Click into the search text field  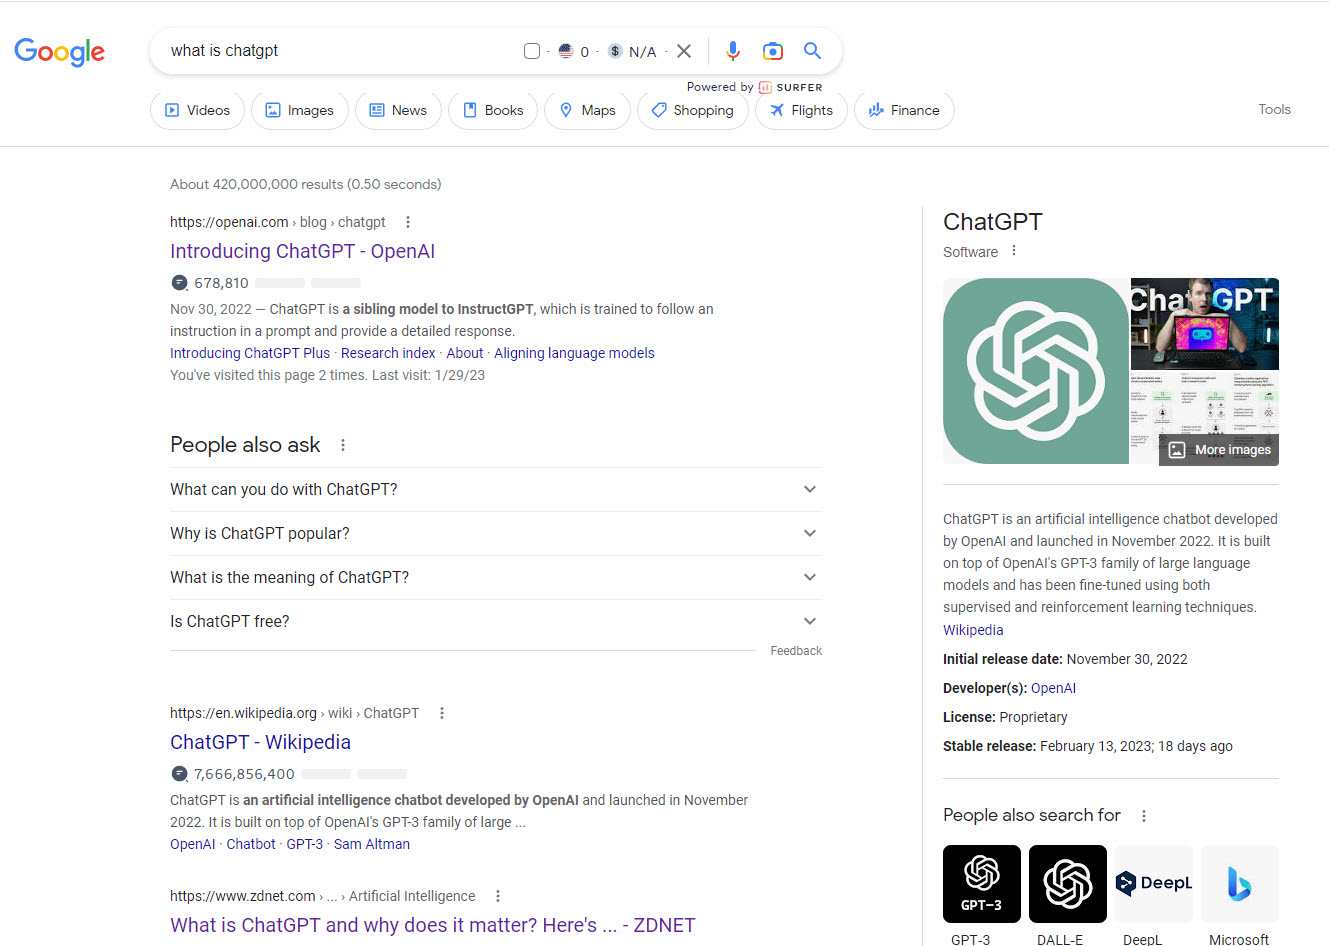(x=340, y=51)
